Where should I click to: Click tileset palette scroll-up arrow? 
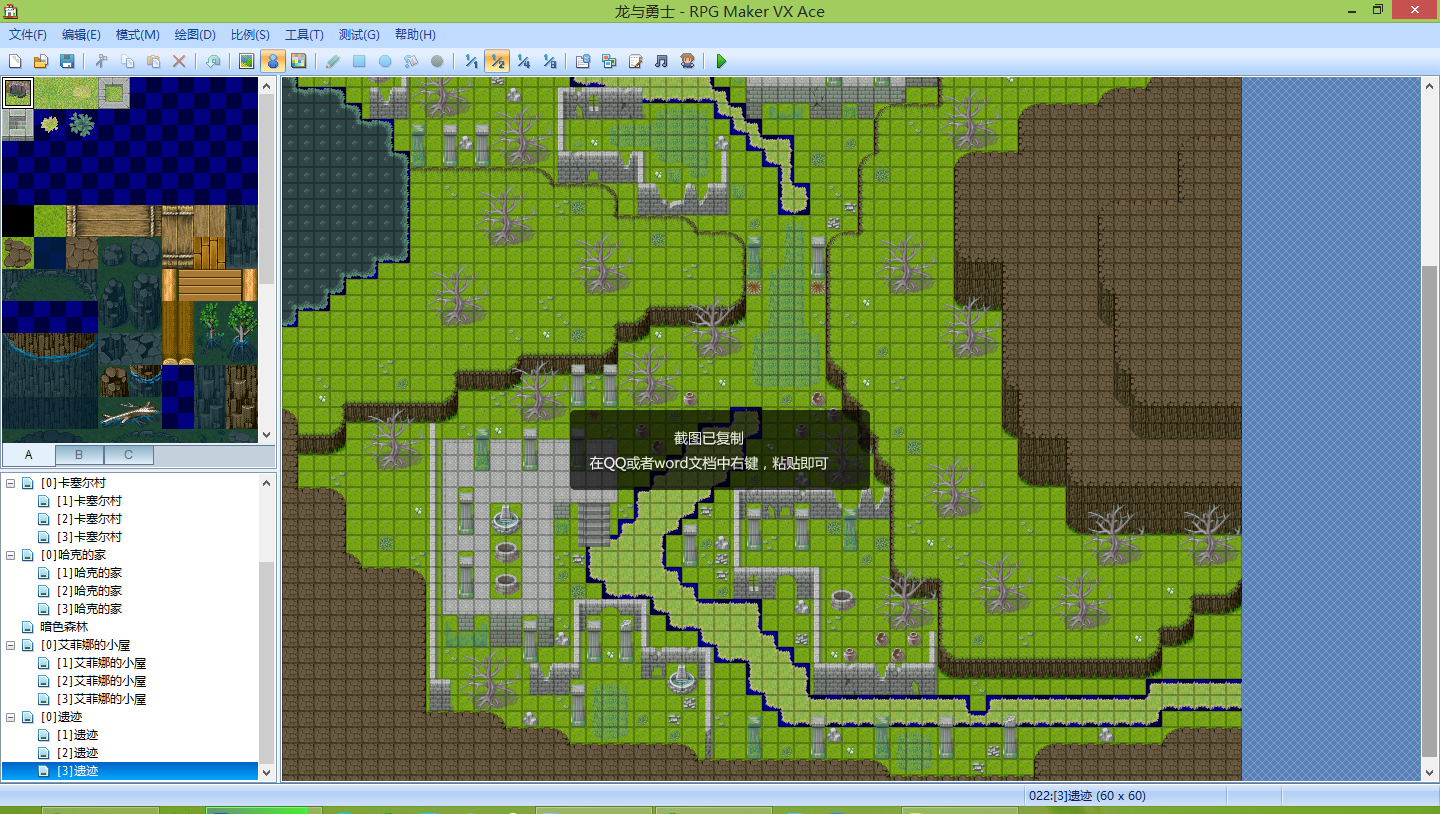267,86
